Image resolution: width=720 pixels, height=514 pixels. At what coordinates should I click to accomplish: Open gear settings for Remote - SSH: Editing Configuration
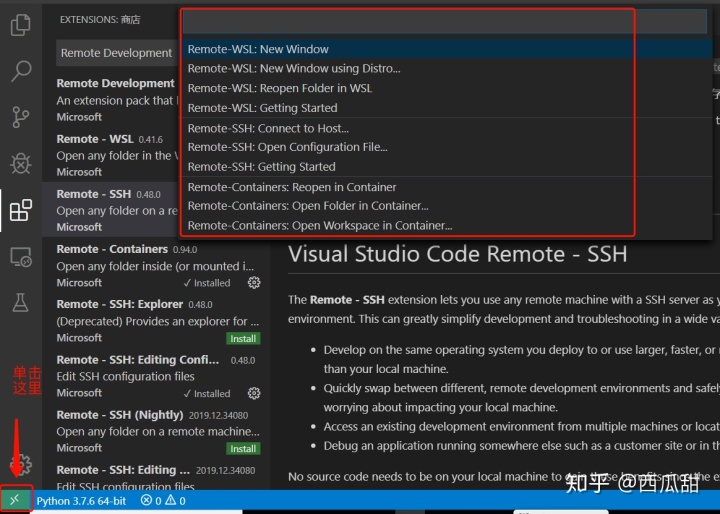click(254, 393)
